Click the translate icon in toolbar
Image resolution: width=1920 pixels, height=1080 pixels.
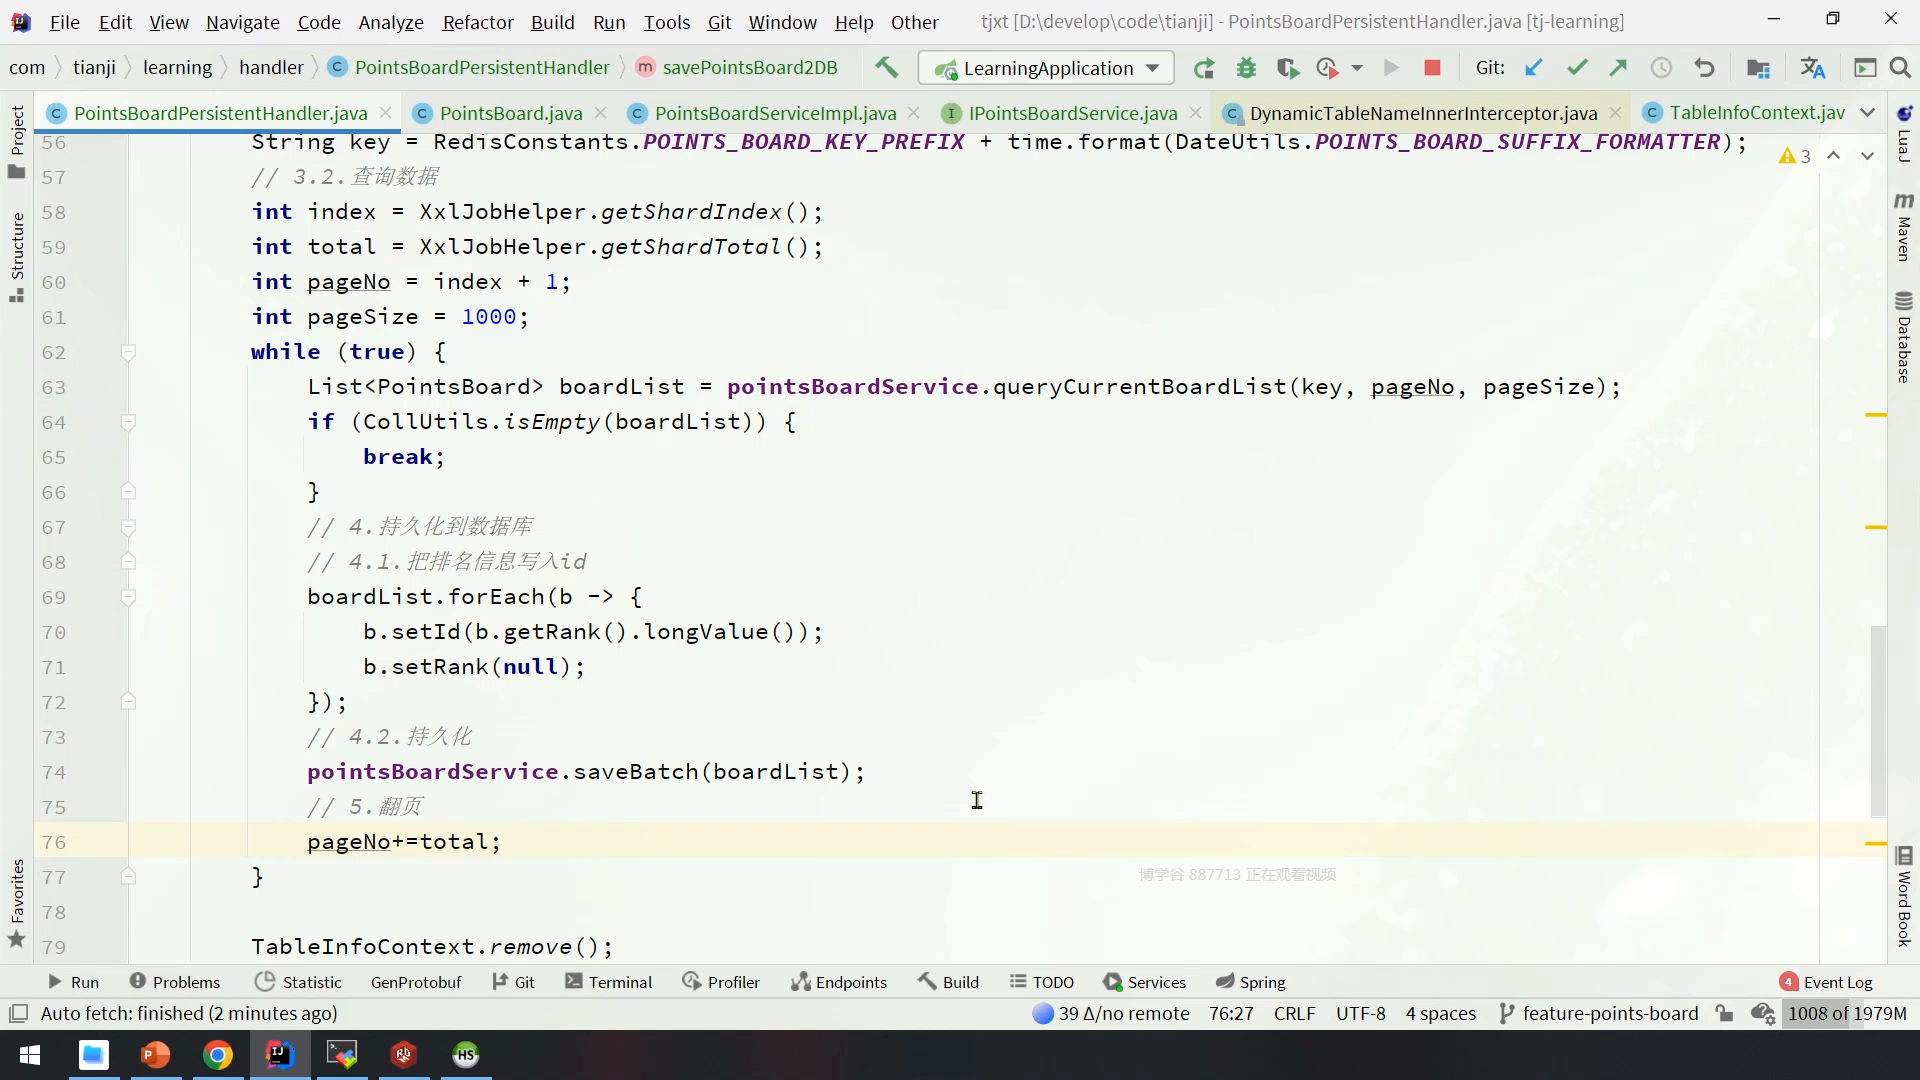click(x=1812, y=68)
